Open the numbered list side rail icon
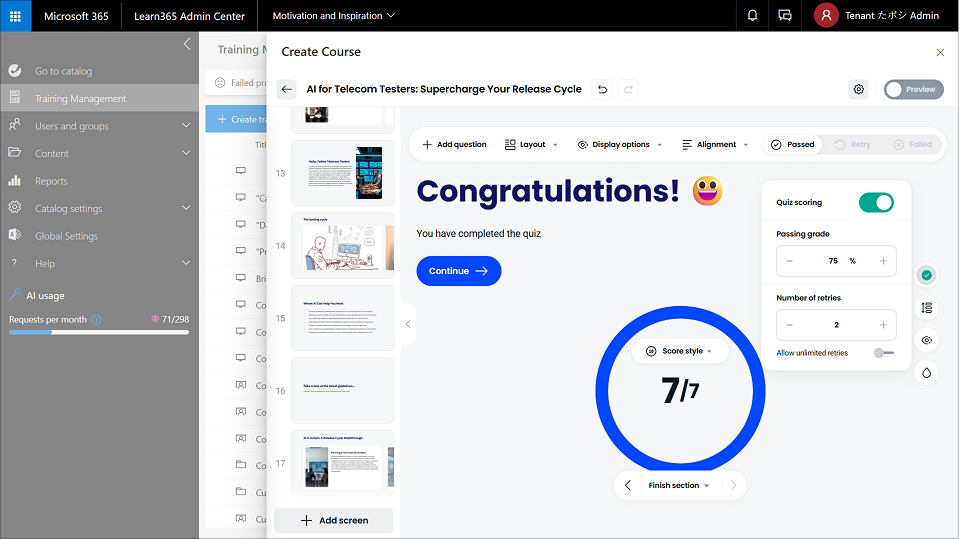This screenshot has height=539, width=959. [926, 308]
